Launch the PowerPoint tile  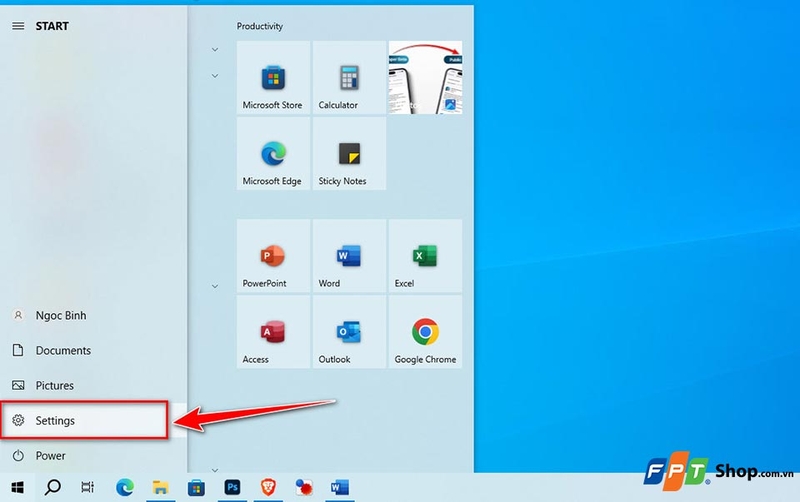[273, 256]
